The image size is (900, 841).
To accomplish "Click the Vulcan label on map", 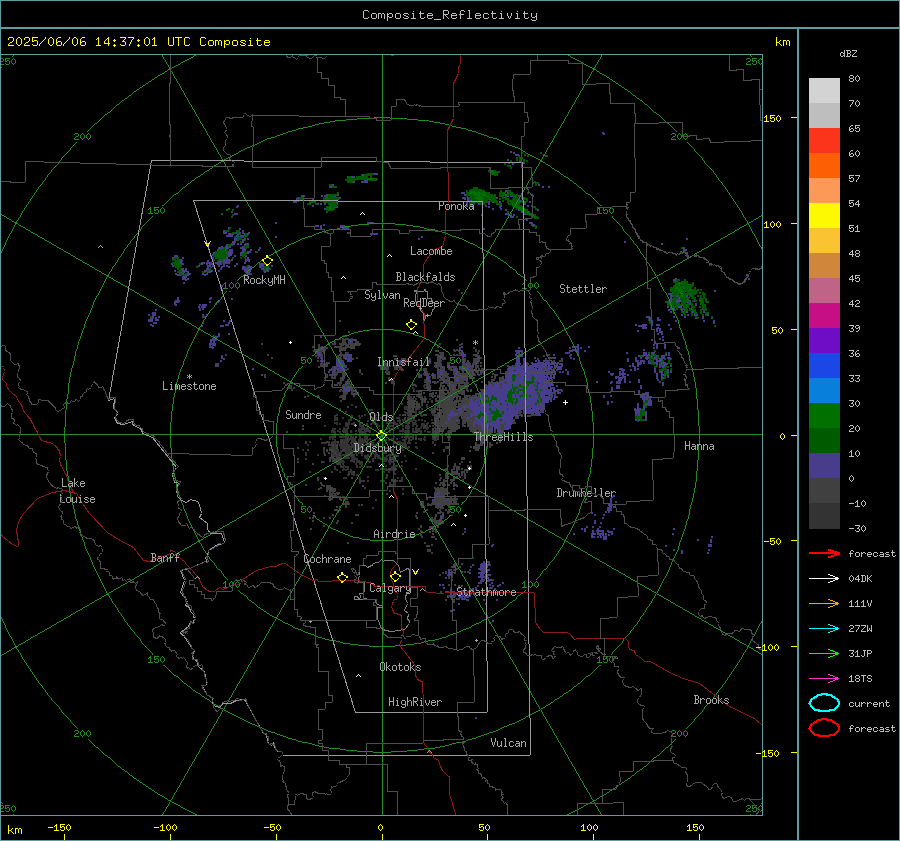I will click(x=509, y=743).
